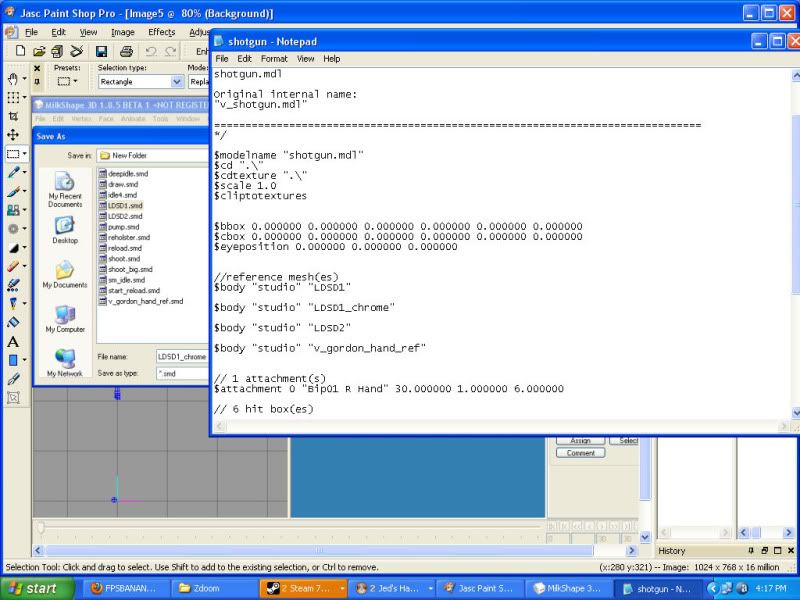Select shoot_big.smd in file list
This screenshot has width=800, height=600.
pos(126,269)
